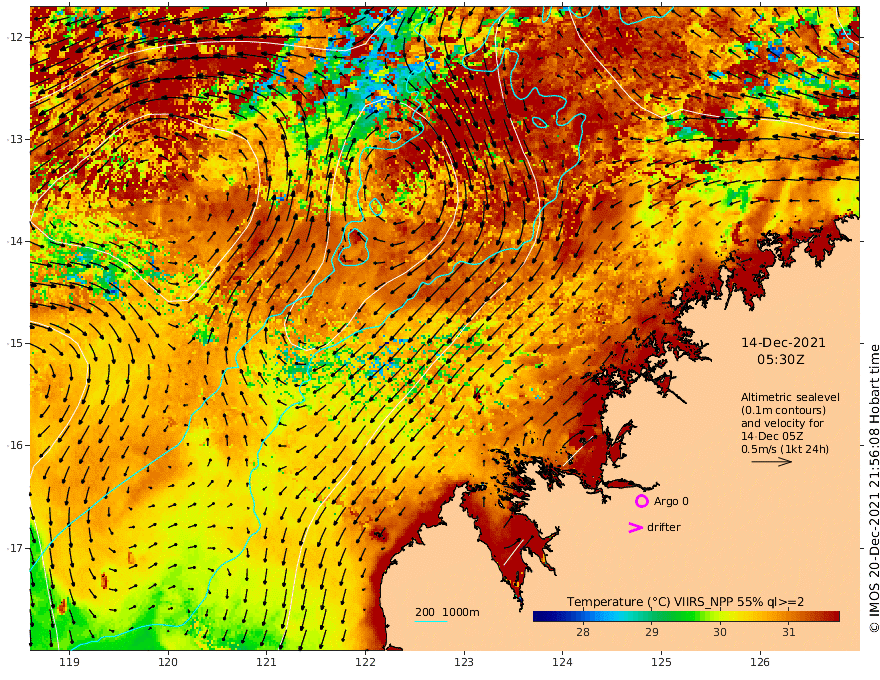Click longitude label 123 on bottom axis
This screenshot has height=680, width=880.
click(x=464, y=662)
